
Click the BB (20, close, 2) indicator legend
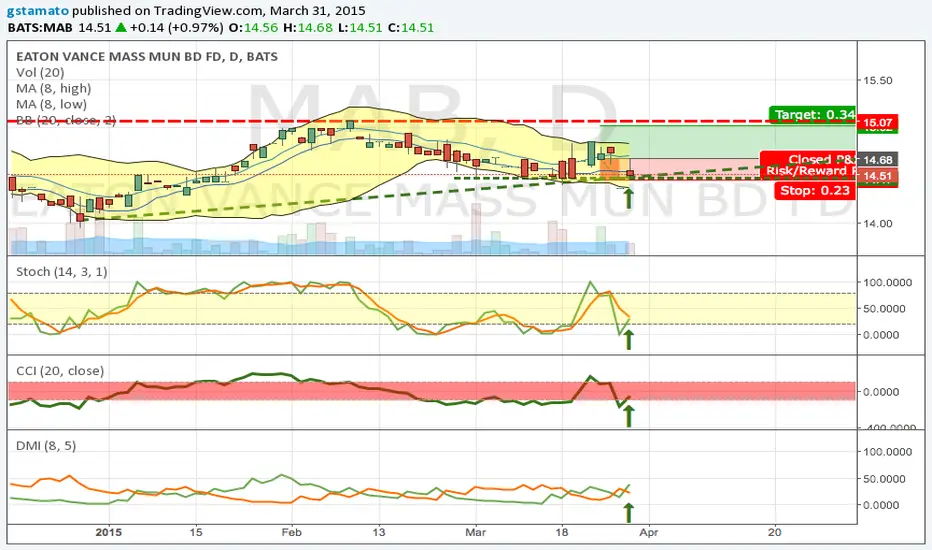tap(66, 120)
